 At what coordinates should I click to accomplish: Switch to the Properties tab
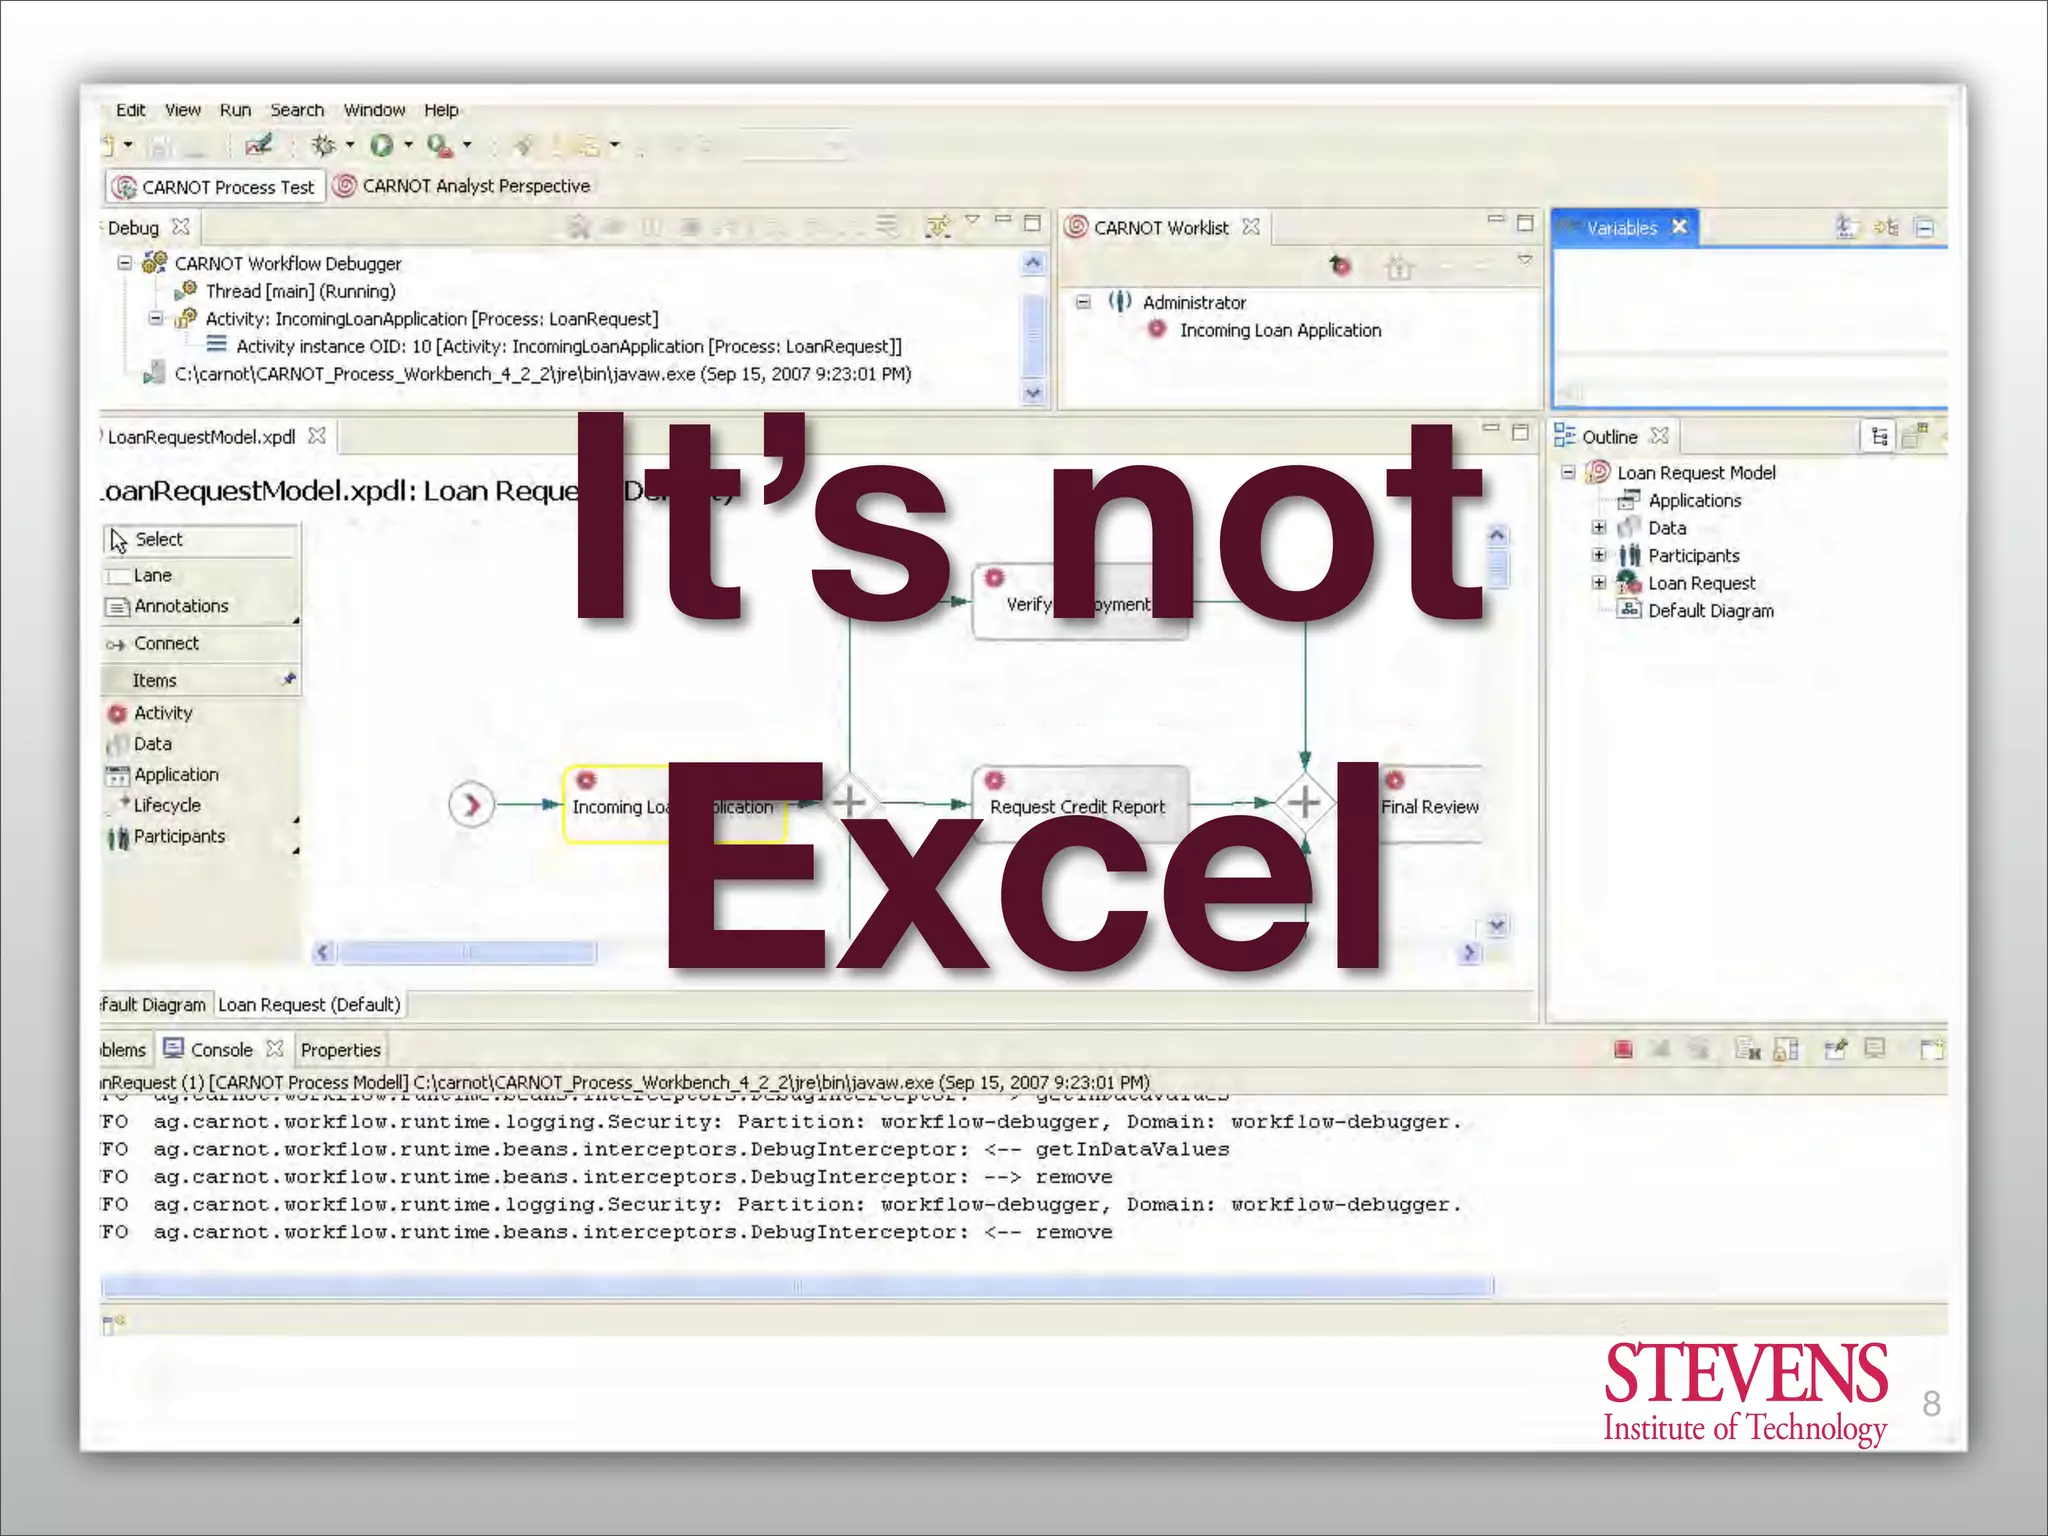tap(340, 1050)
